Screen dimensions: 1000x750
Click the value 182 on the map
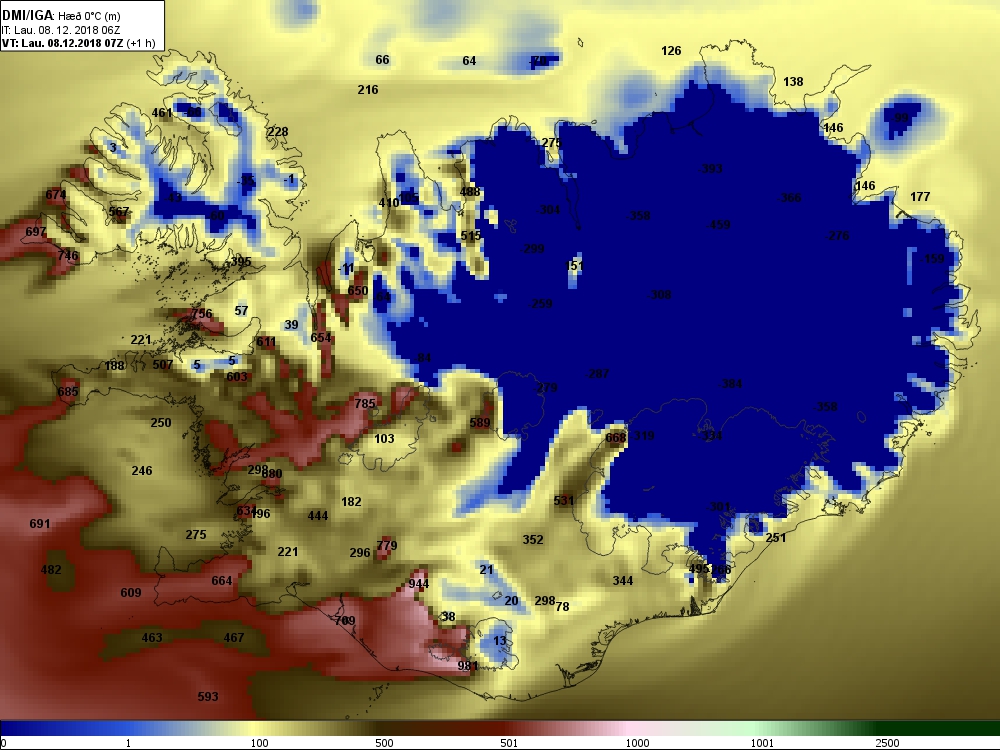(x=351, y=502)
